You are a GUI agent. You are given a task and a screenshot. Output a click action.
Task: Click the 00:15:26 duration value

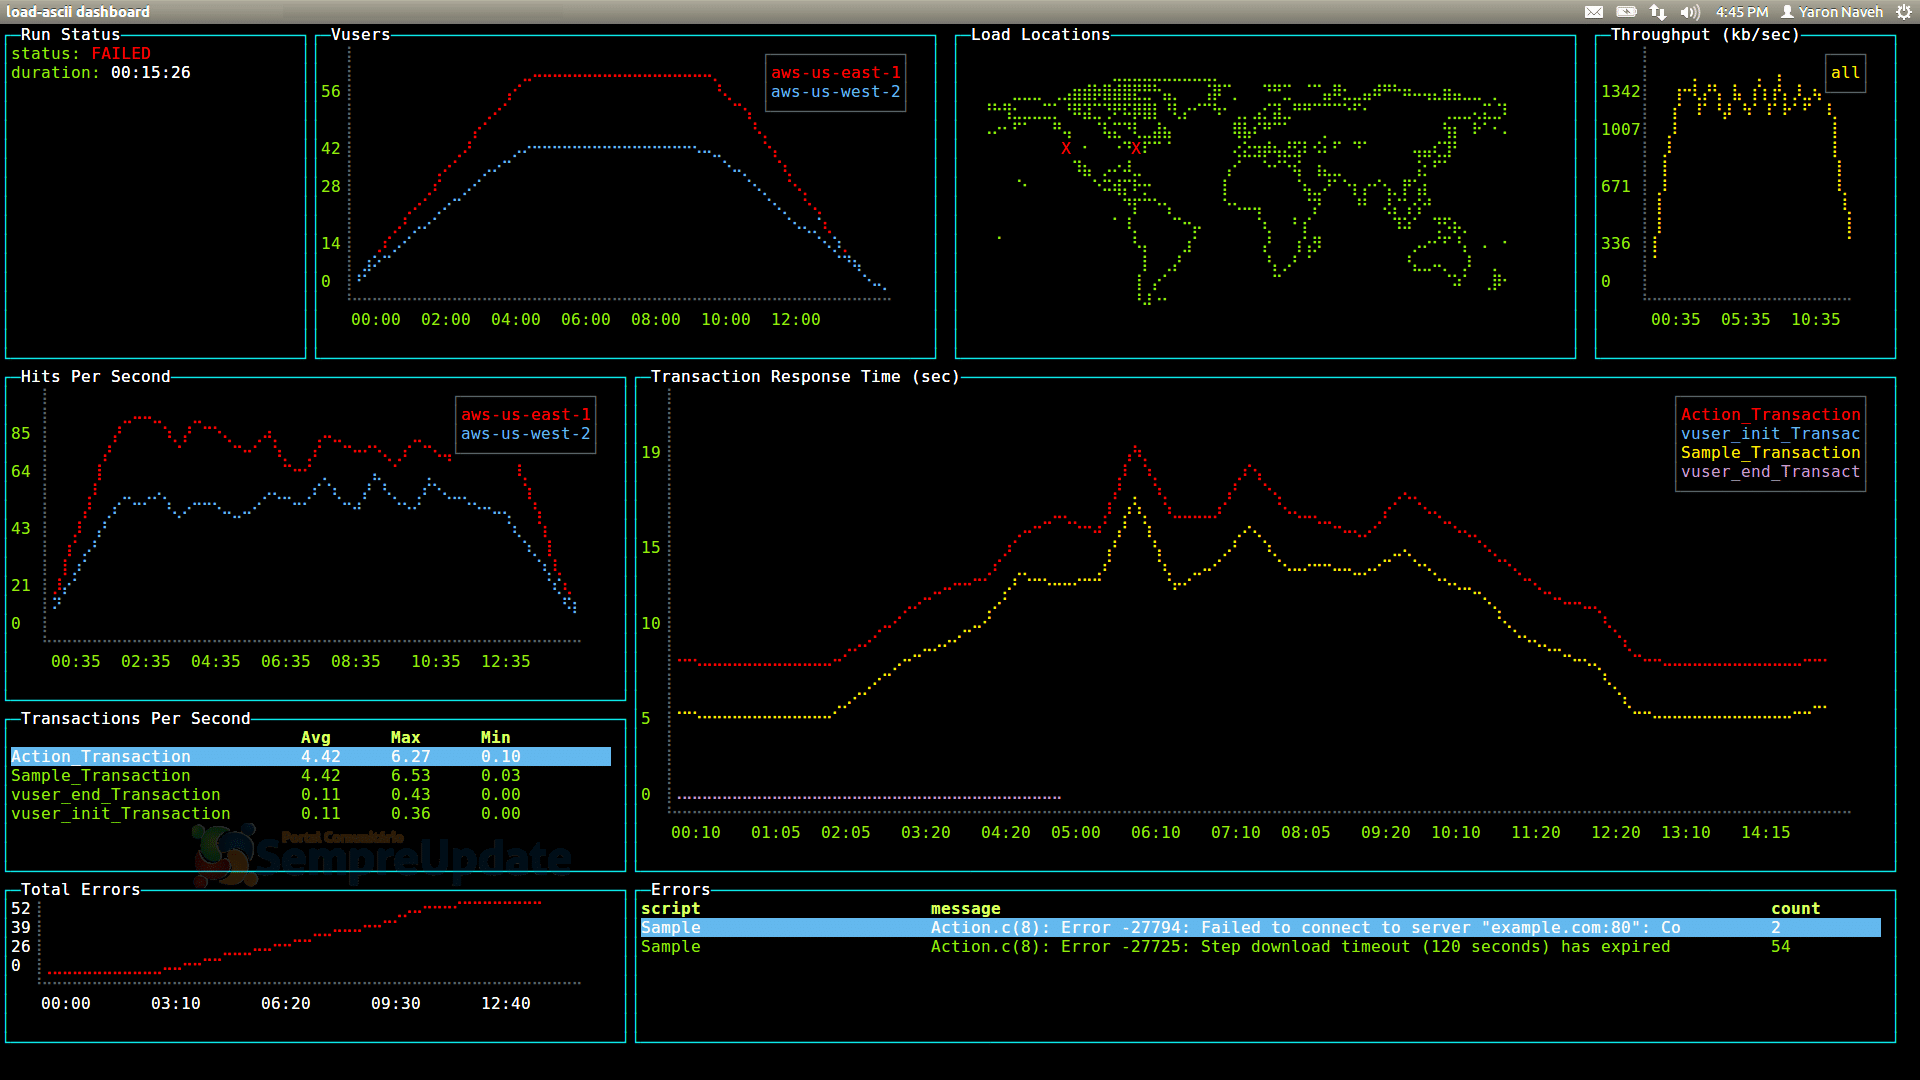pos(150,73)
